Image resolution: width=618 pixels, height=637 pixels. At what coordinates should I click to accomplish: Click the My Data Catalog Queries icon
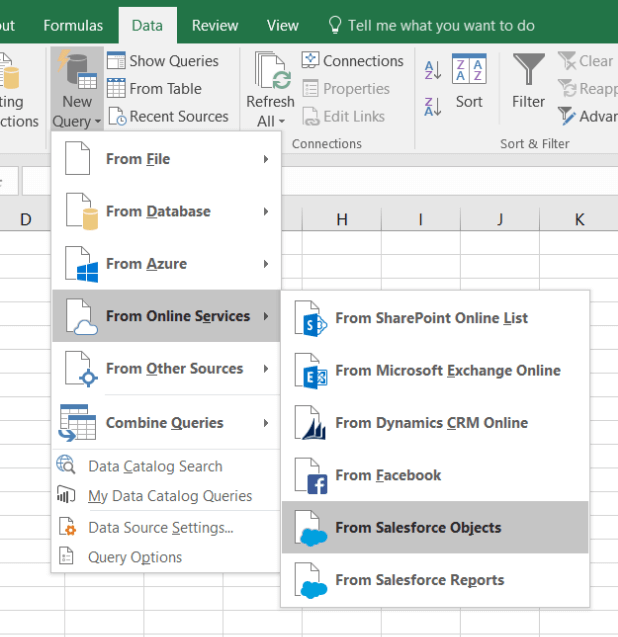click(66, 495)
